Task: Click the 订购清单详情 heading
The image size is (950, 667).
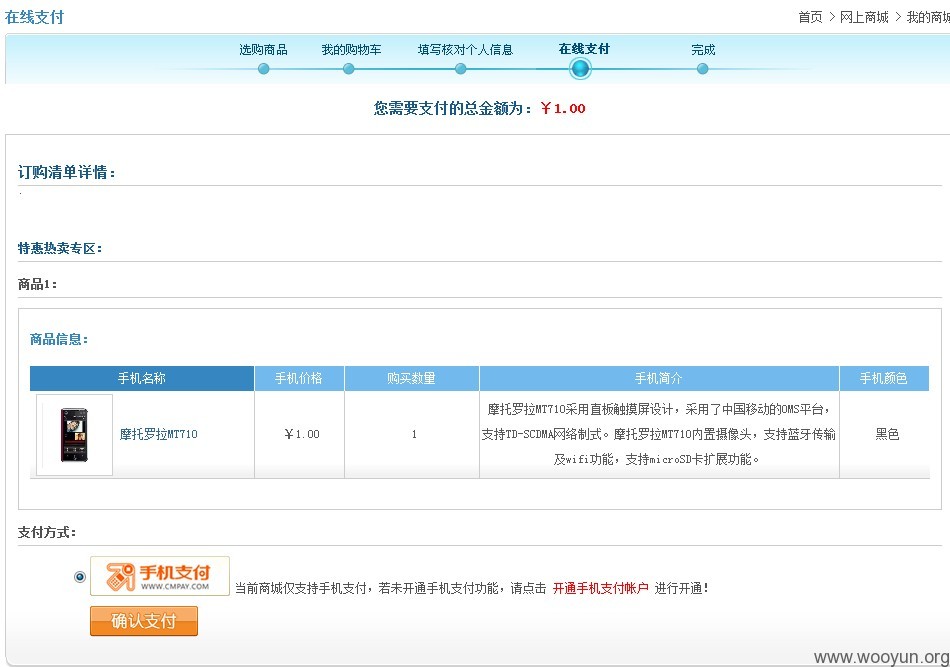Action: coord(67,173)
